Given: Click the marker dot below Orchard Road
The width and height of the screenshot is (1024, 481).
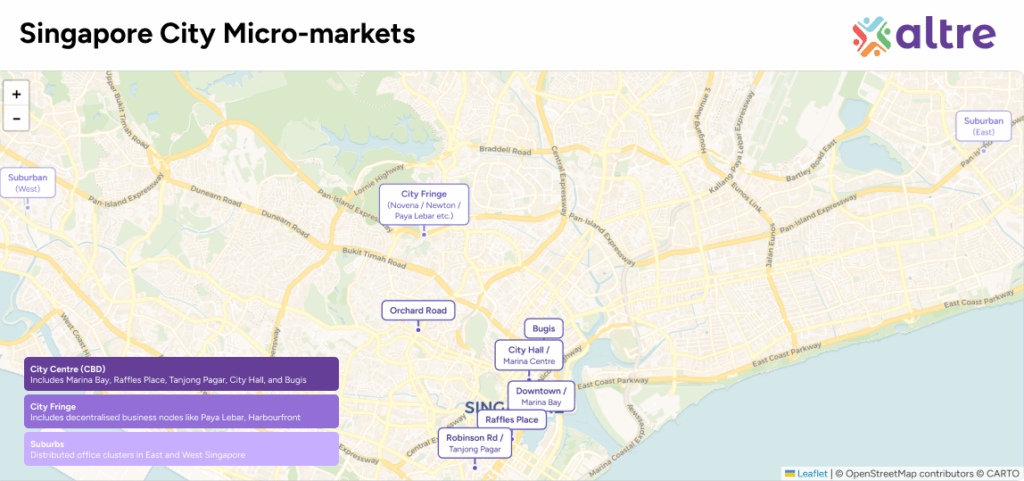Looking at the screenshot, I should (x=418, y=328).
